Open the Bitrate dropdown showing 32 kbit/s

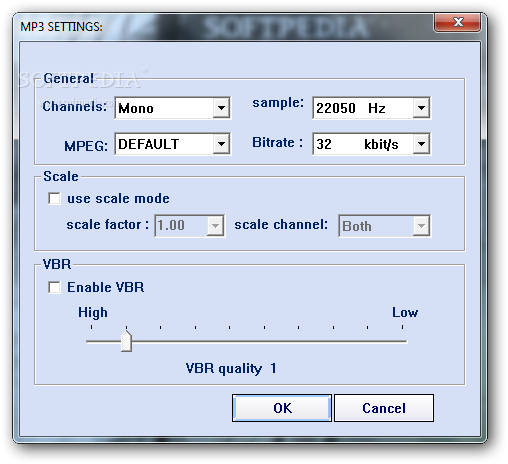pyautogui.click(x=371, y=144)
